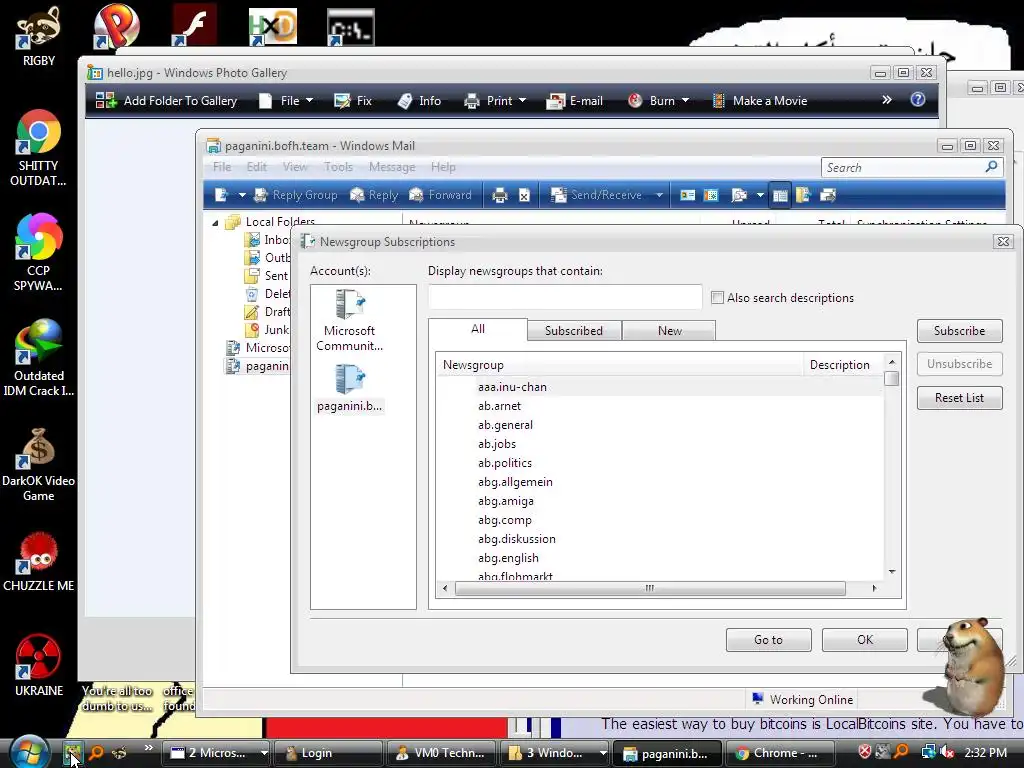Open the Burn dropdown in Photo Gallery

(658, 101)
